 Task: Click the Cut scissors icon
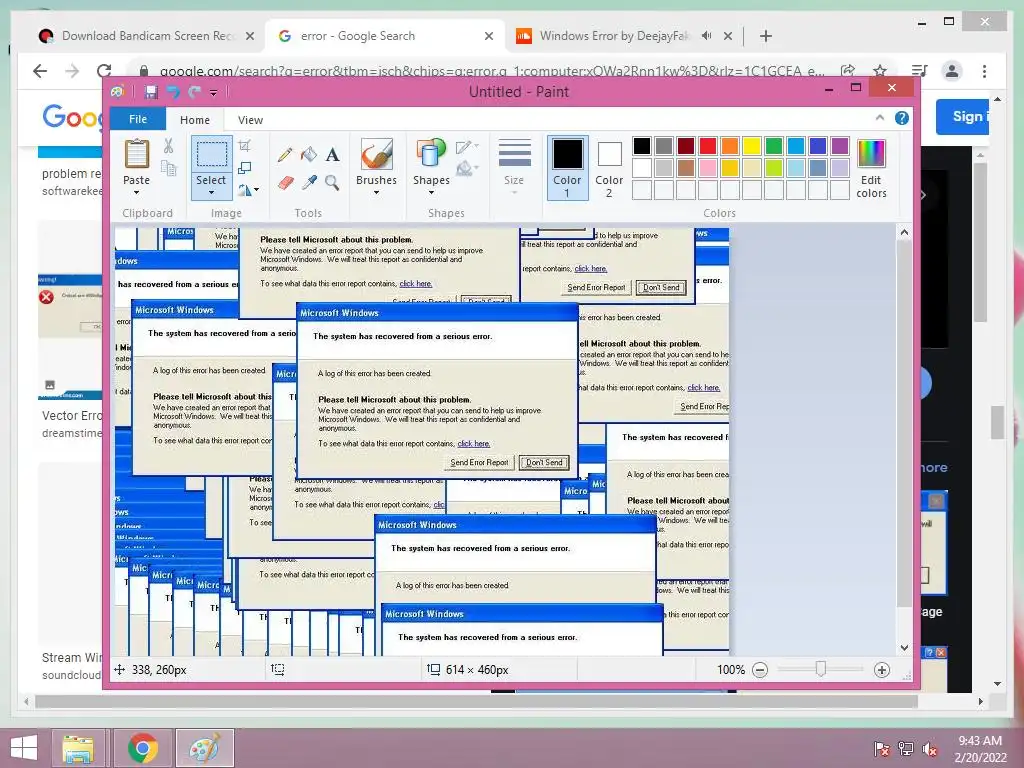[168, 146]
